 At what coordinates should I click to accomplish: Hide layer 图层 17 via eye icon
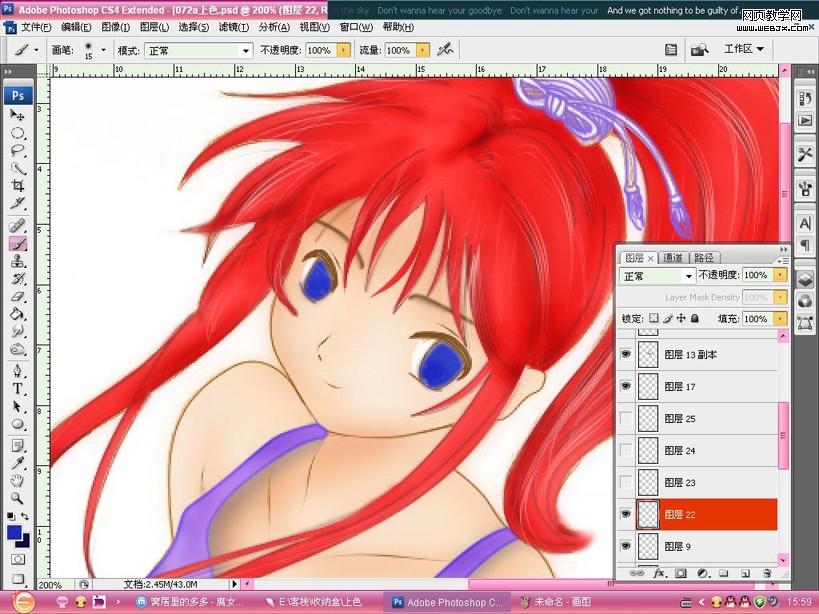click(627, 385)
